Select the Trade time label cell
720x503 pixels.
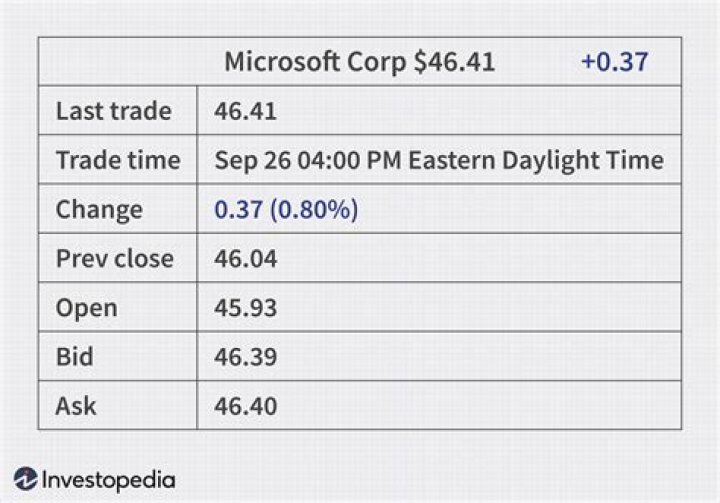tap(117, 160)
